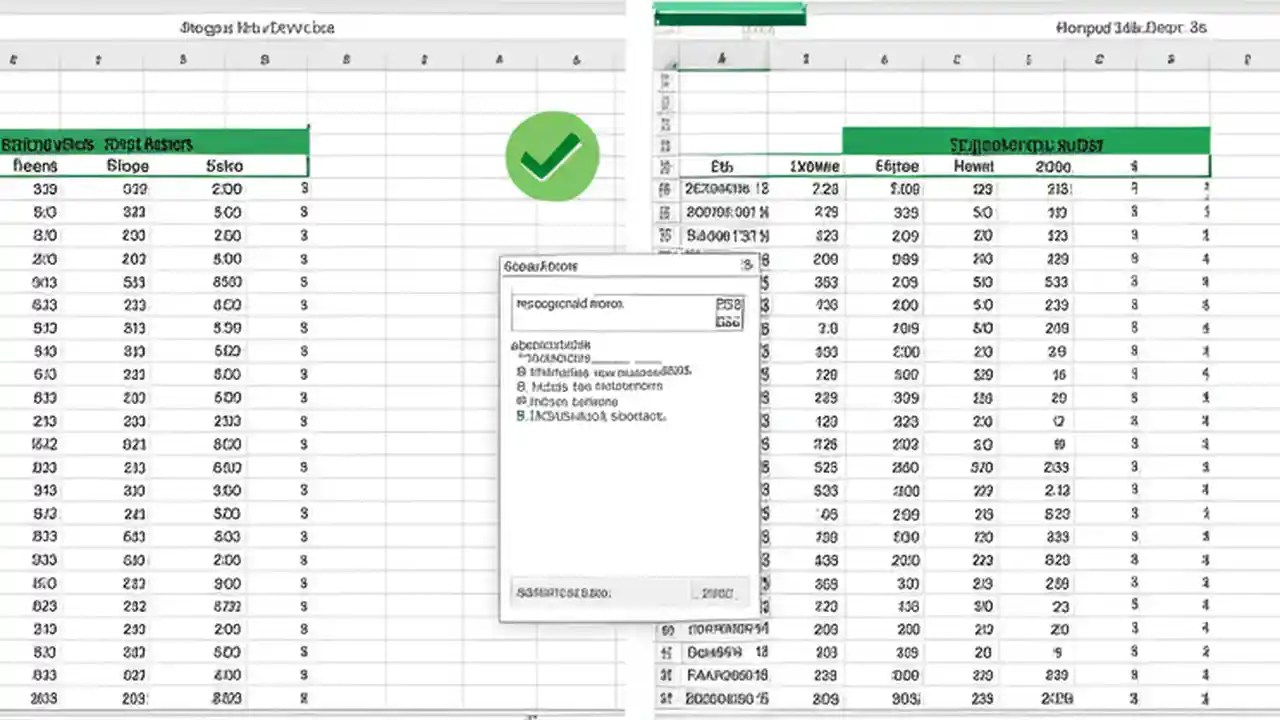
Task: Click the select-all corner button on right sheet
Action: click(x=668, y=58)
